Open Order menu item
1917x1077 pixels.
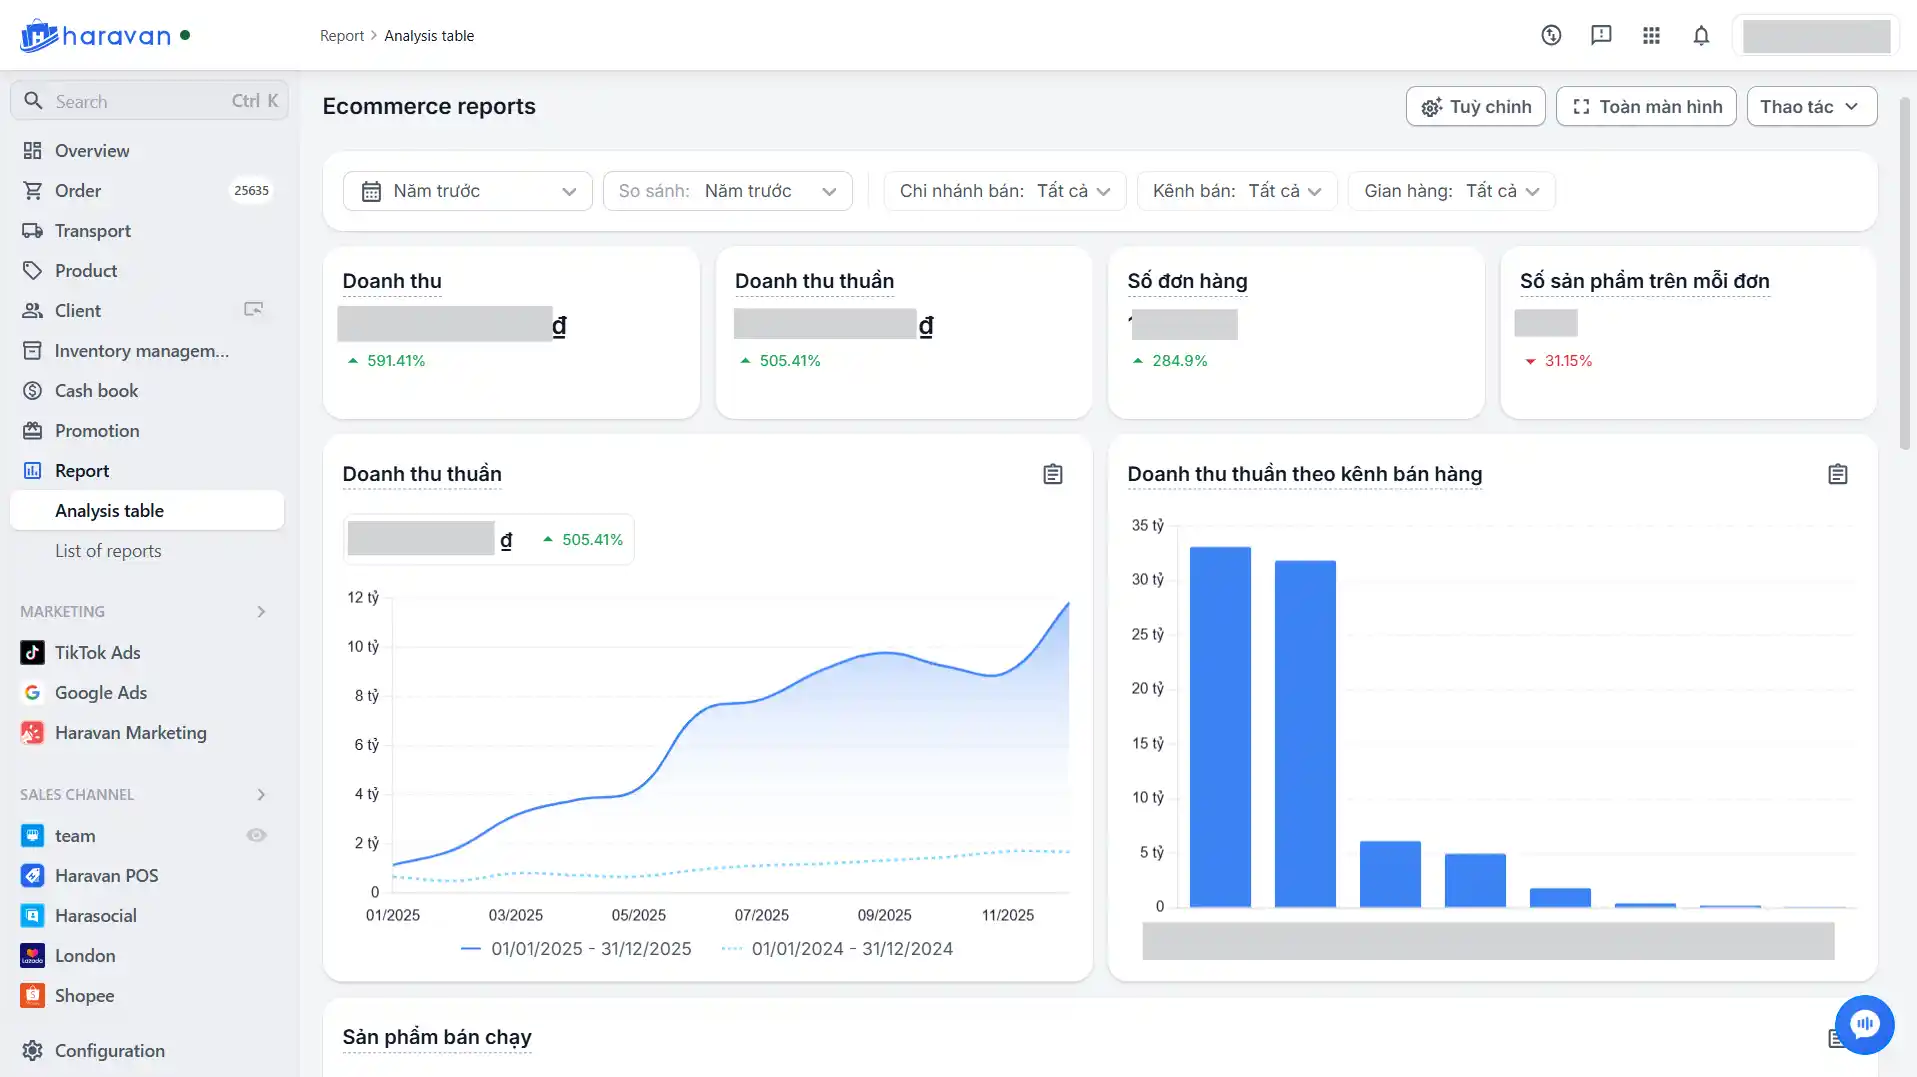[x=147, y=190]
